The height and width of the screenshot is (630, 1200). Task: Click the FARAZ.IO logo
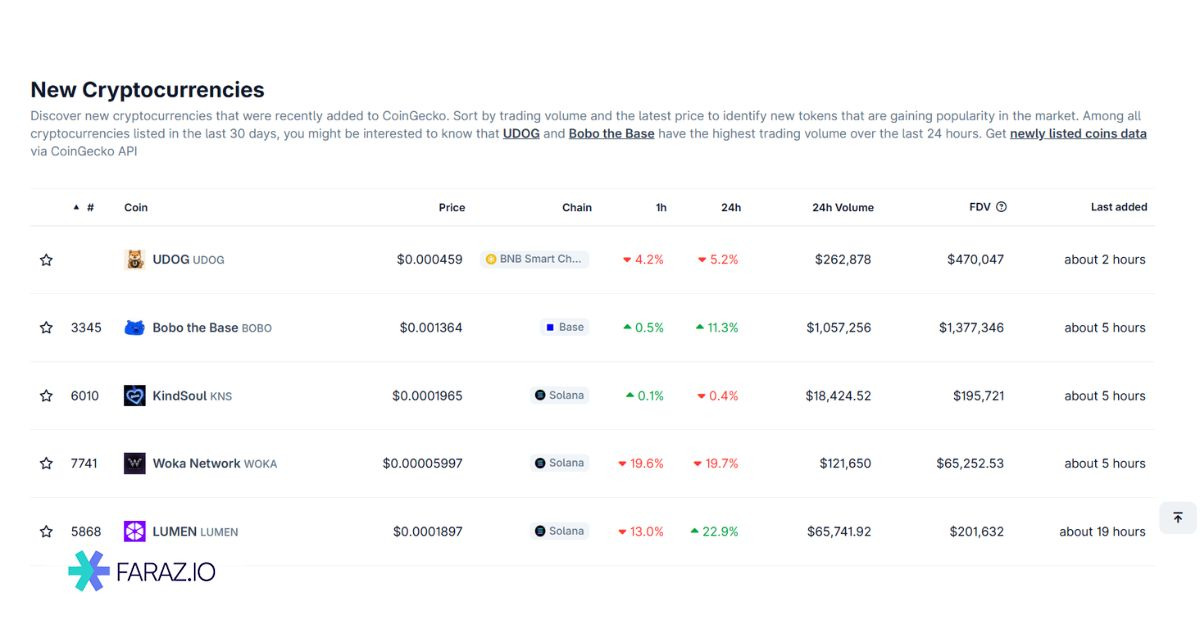coord(142,571)
